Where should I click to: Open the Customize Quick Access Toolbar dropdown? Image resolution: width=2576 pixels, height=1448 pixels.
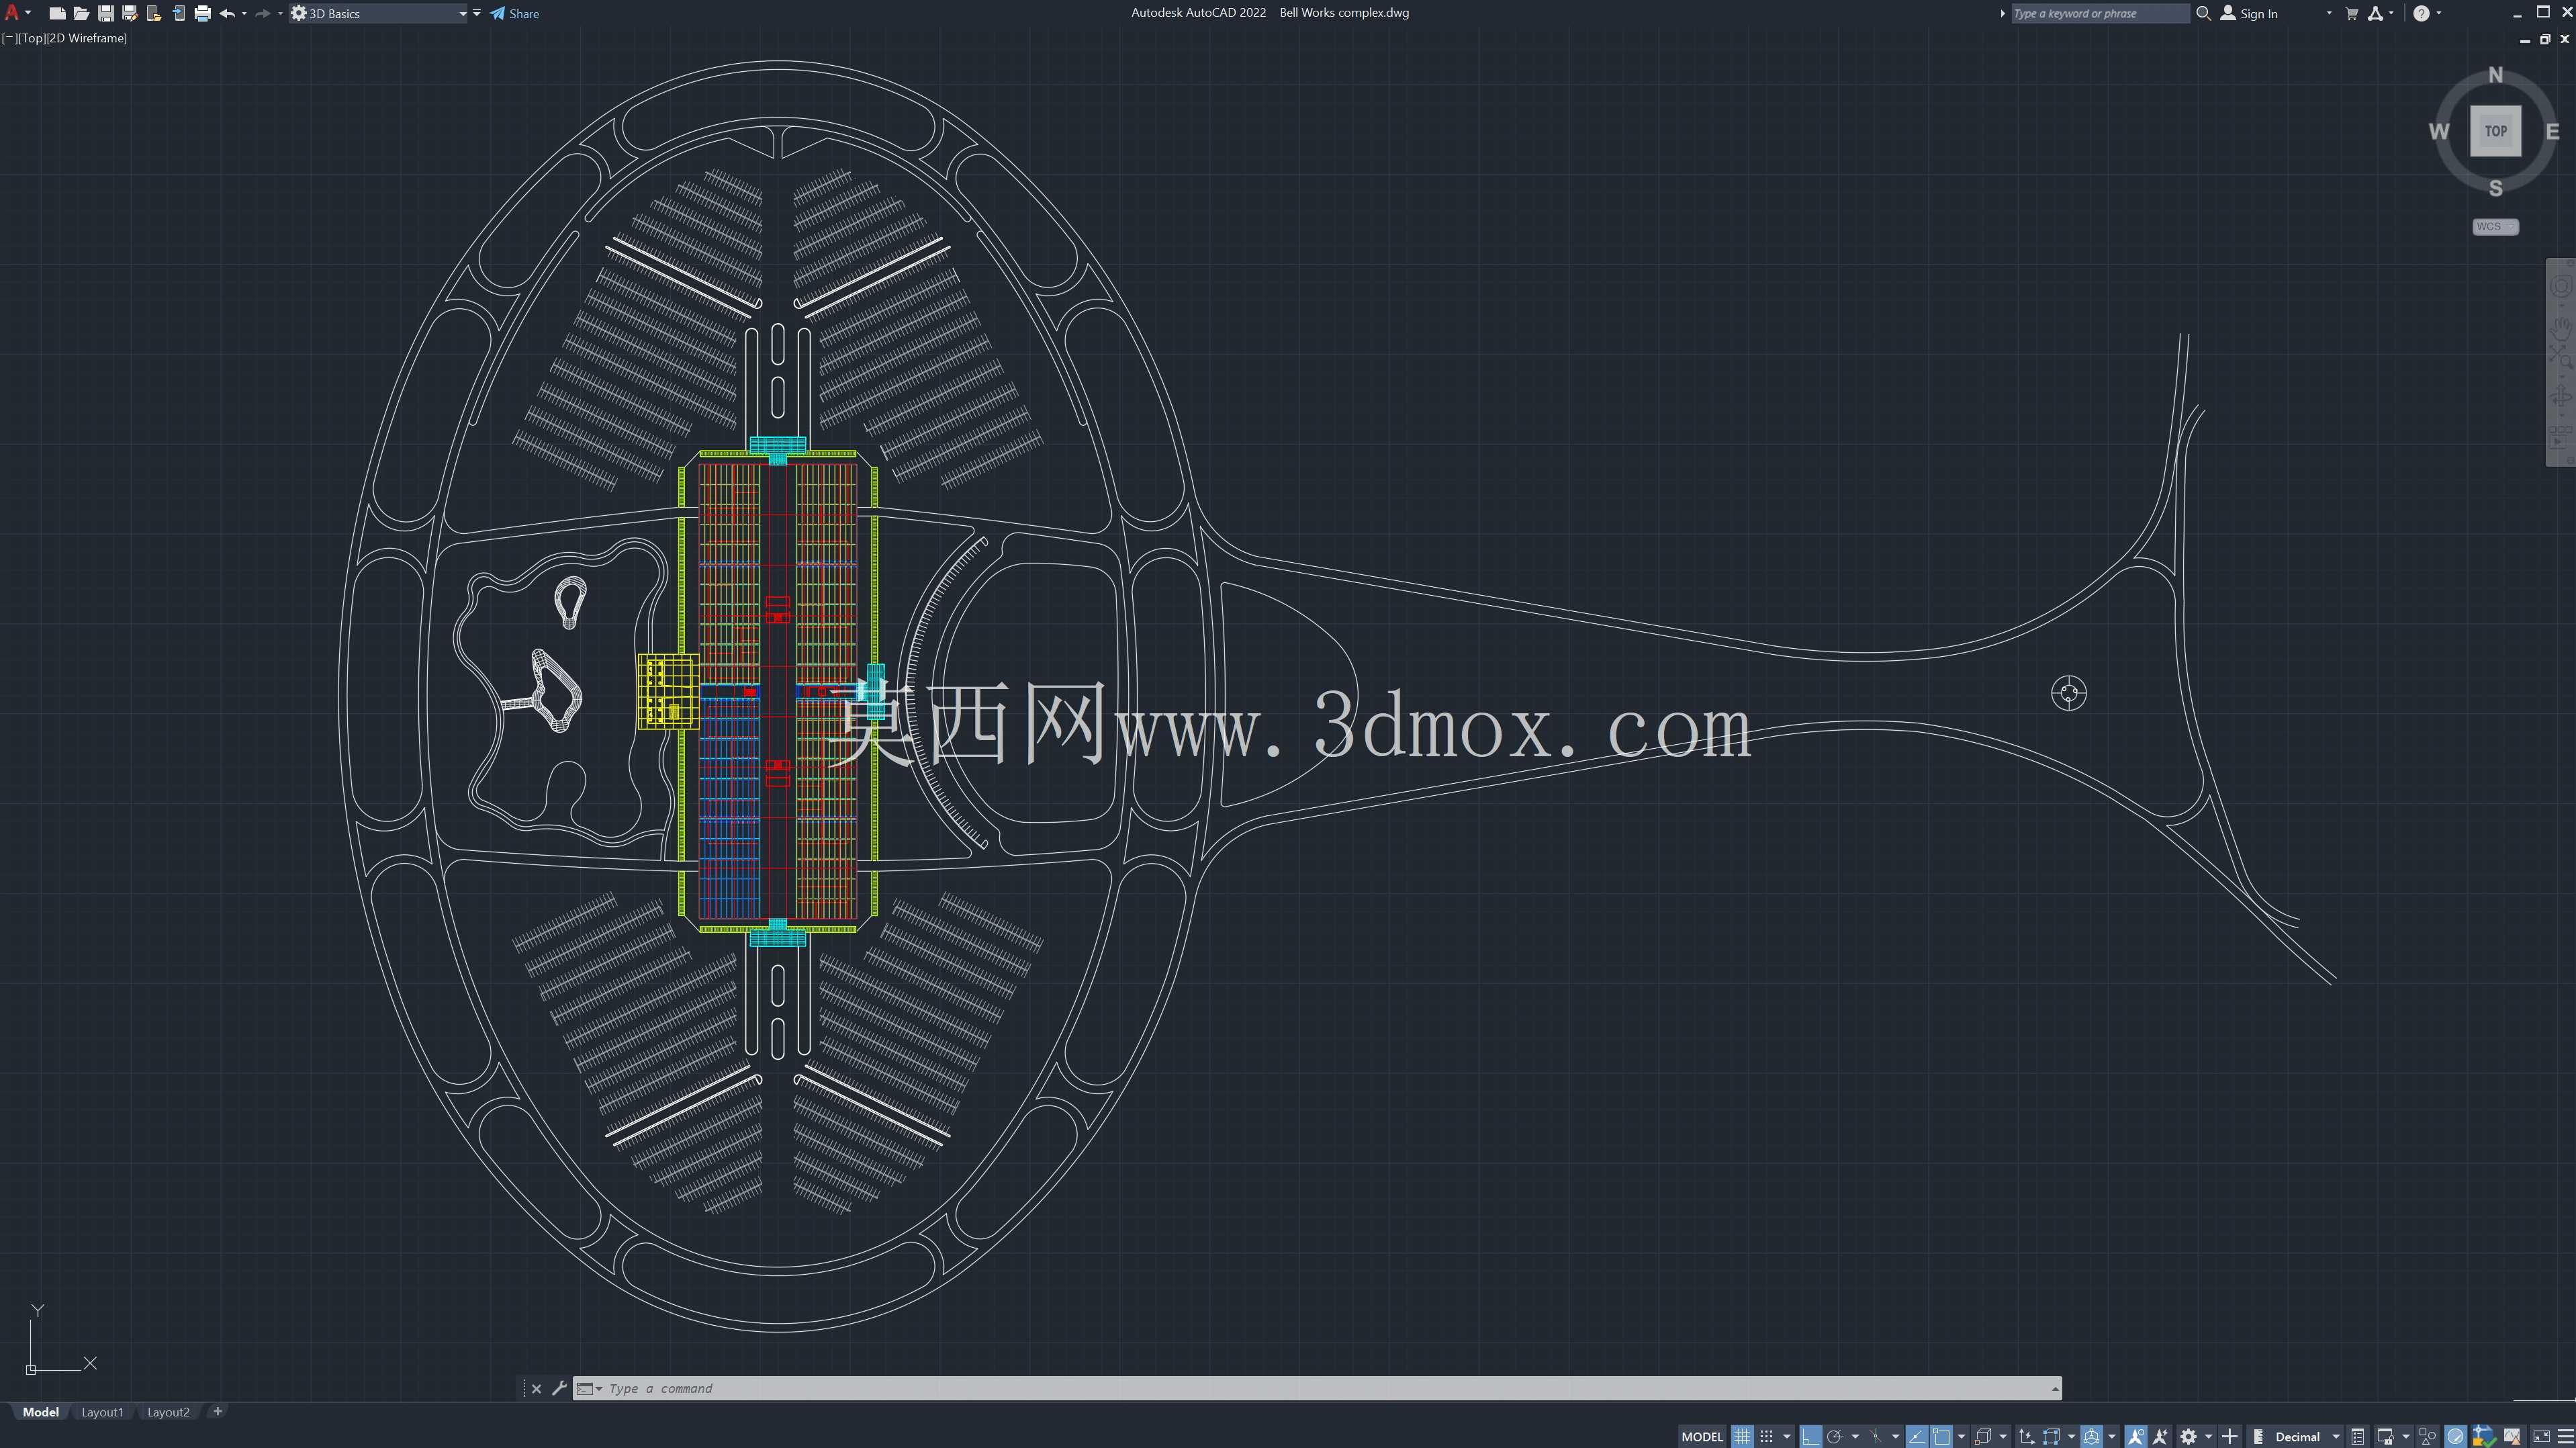(477, 13)
